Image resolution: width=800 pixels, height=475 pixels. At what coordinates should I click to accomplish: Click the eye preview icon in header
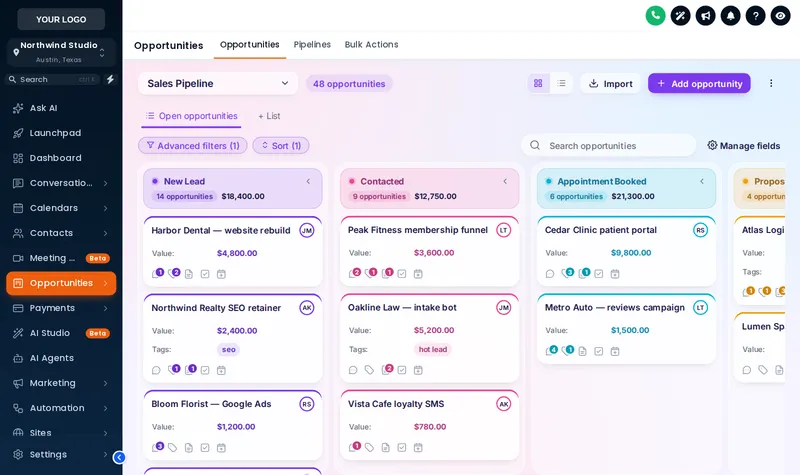click(780, 16)
